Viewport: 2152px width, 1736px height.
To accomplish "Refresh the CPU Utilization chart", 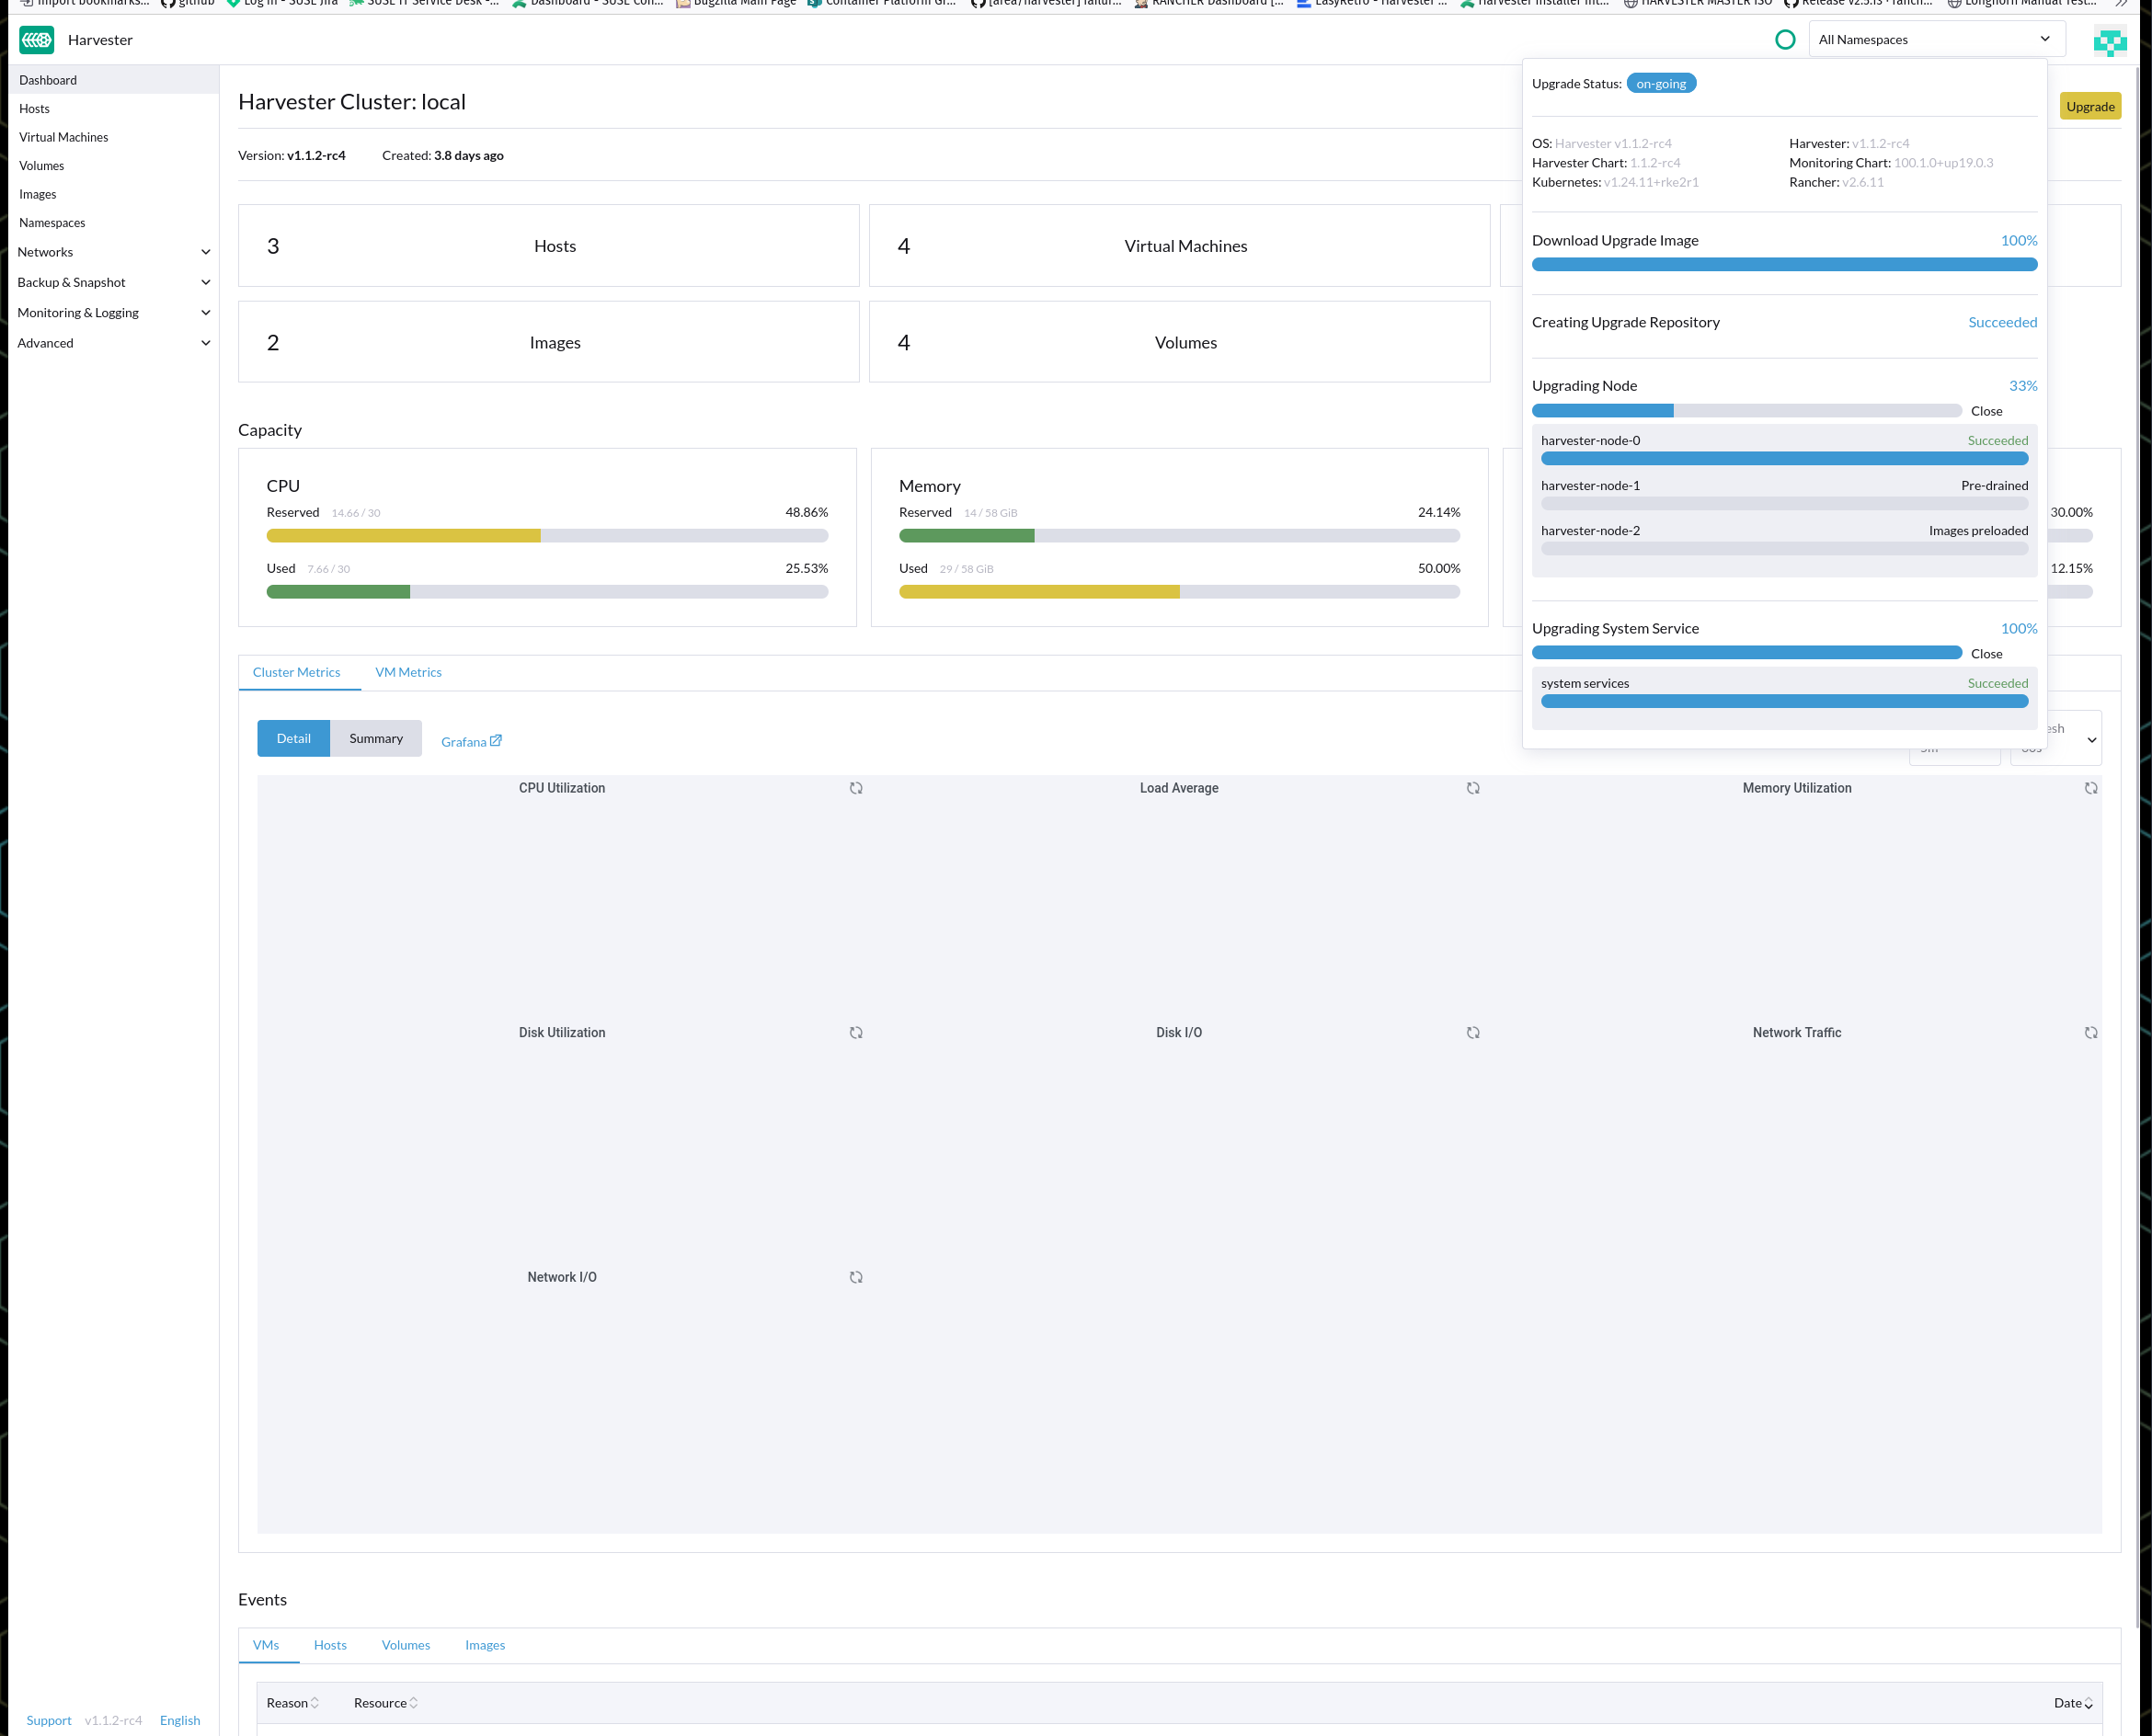I will (x=856, y=788).
